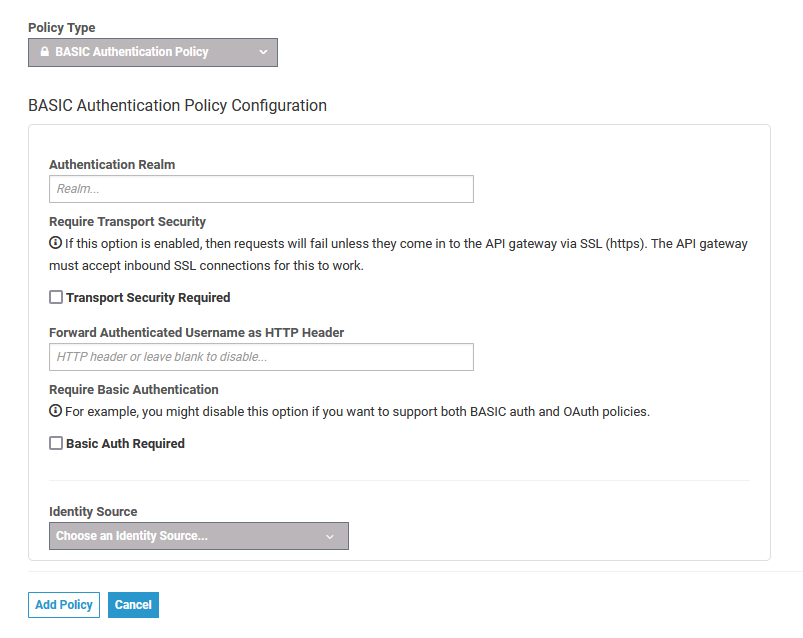Click the chevron arrow on Policy Type dropdown
803x638 pixels.
263,52
